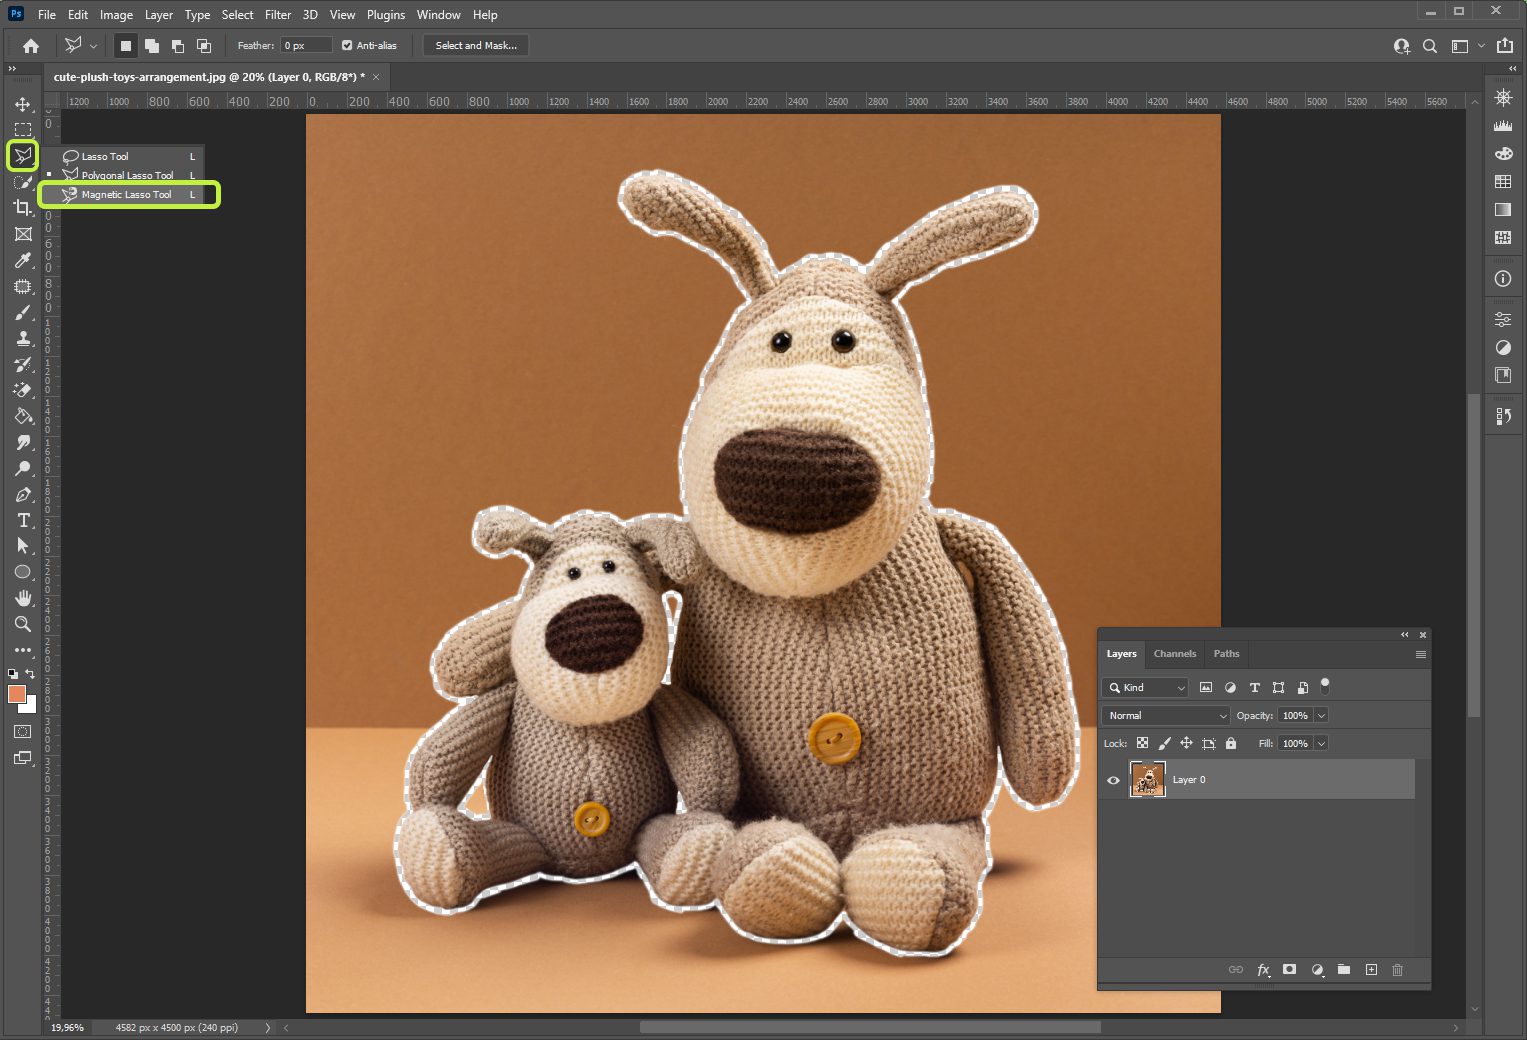The image size is (1527, 1040).
Task: Toggle Lock image pixels brush icon
Action: [x=1164, y=743]
